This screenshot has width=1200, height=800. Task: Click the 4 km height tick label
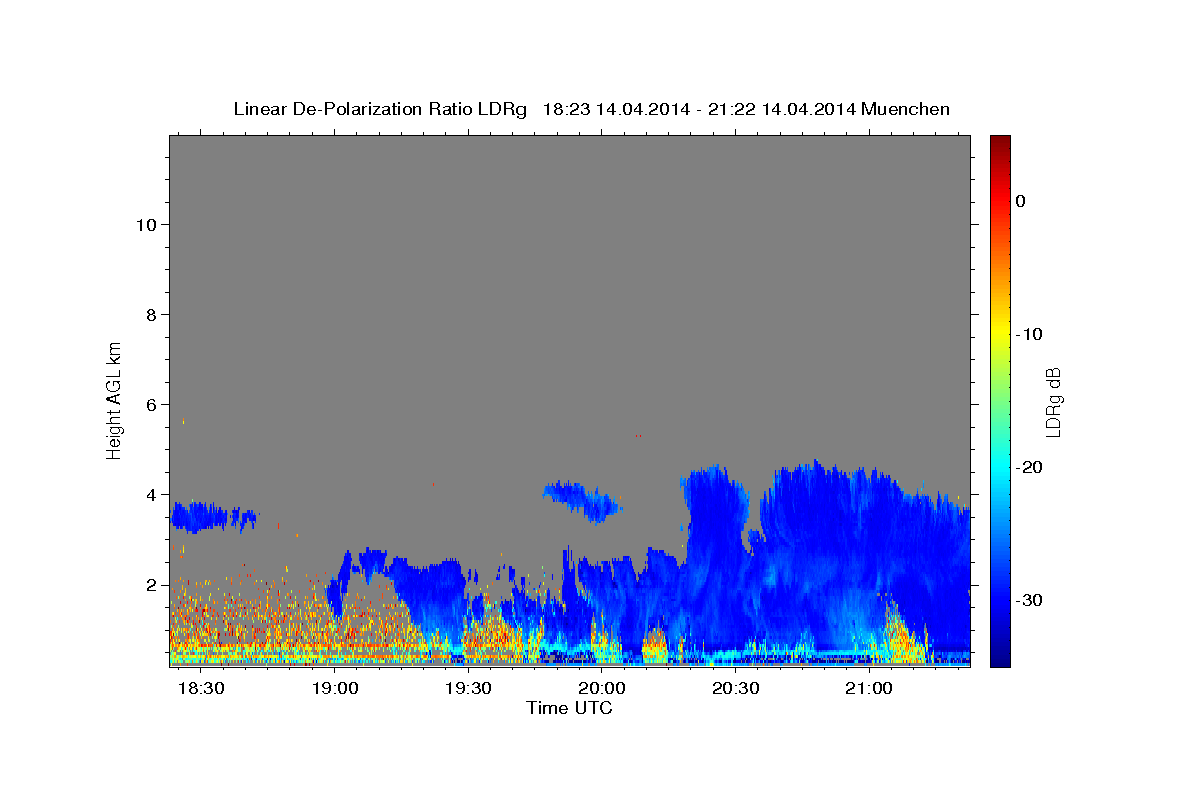point(150,495)
